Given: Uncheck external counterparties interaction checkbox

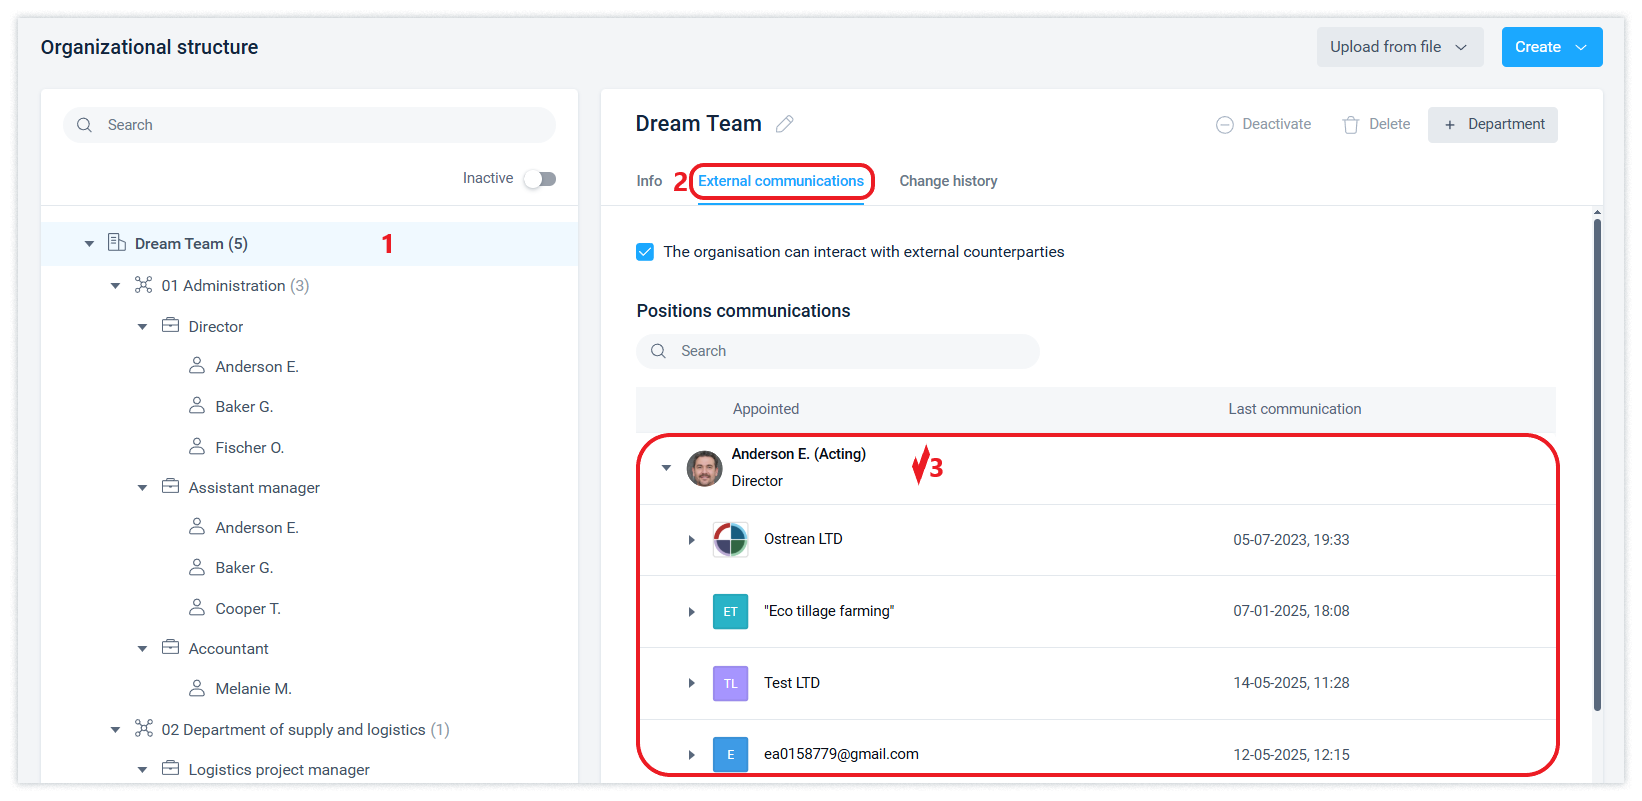Looking at the screenshot, I should tap(645, 252).
